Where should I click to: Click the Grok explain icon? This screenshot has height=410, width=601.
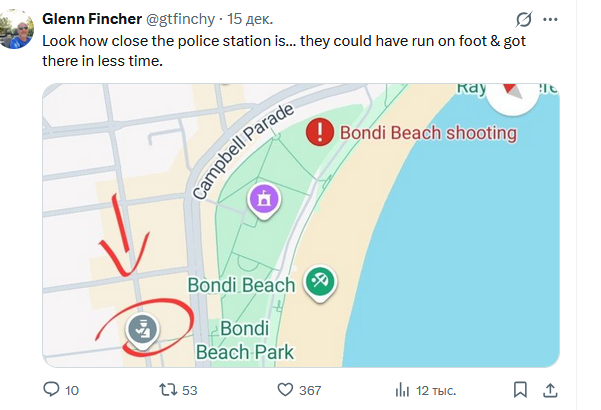(x=522, y=19)
